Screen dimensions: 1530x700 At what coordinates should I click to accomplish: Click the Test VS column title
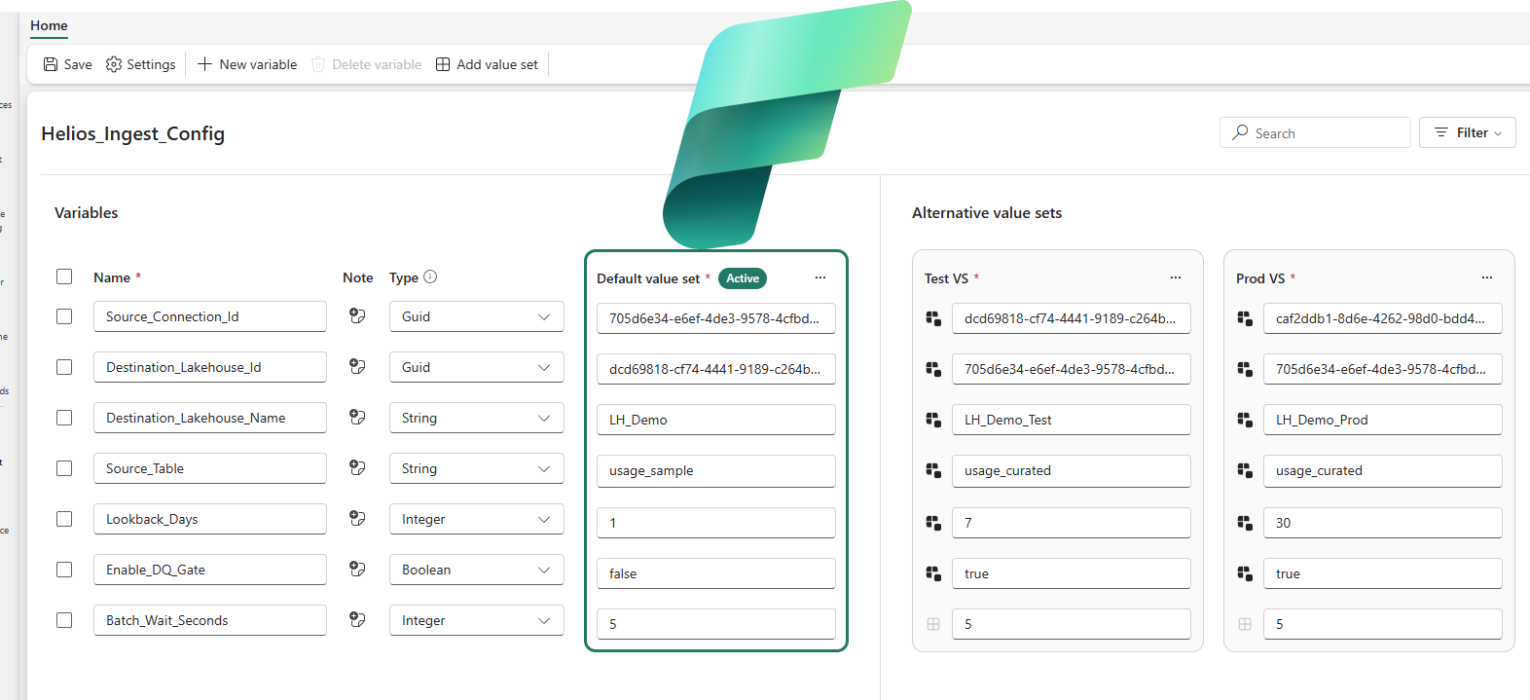(947, 278)
